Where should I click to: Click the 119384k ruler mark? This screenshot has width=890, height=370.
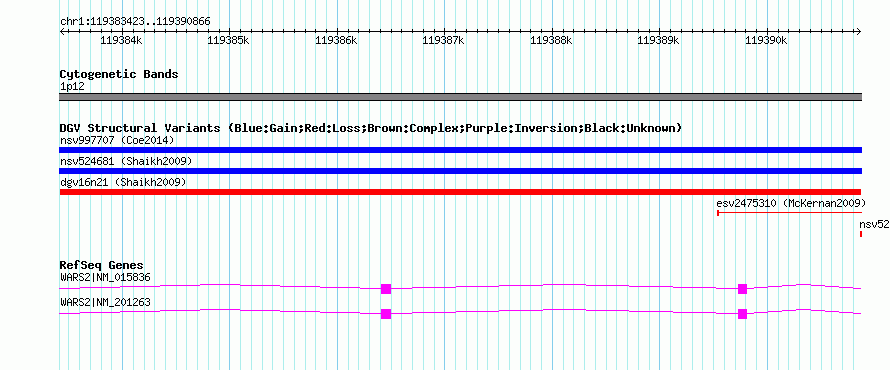[121, 40]
